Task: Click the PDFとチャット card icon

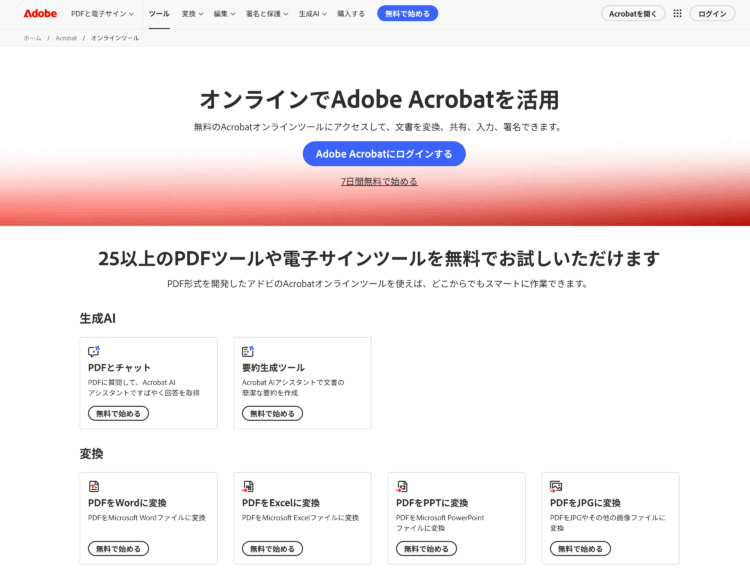Action: click(94, 351)
